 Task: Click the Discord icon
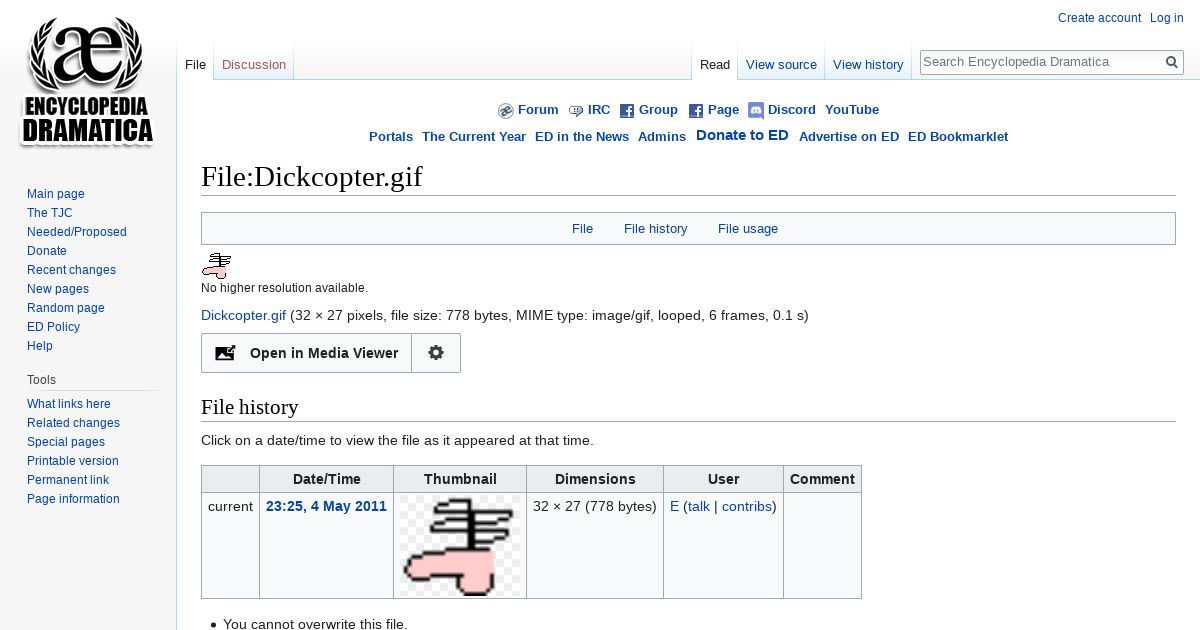point(756,111)
